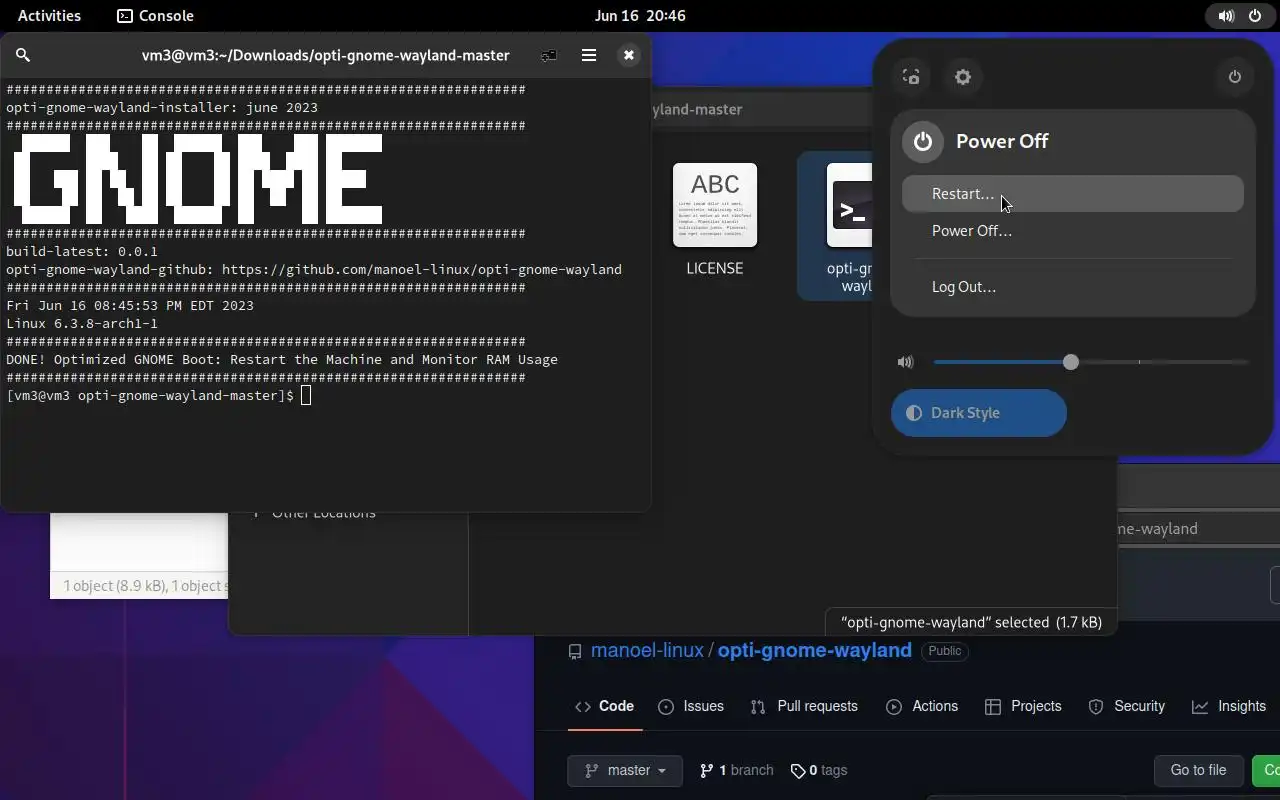Image resolution: width=1280 pixels, height=800 pixels.
Task: Select Restart… in the power menu
Action: click(1073, 194)
